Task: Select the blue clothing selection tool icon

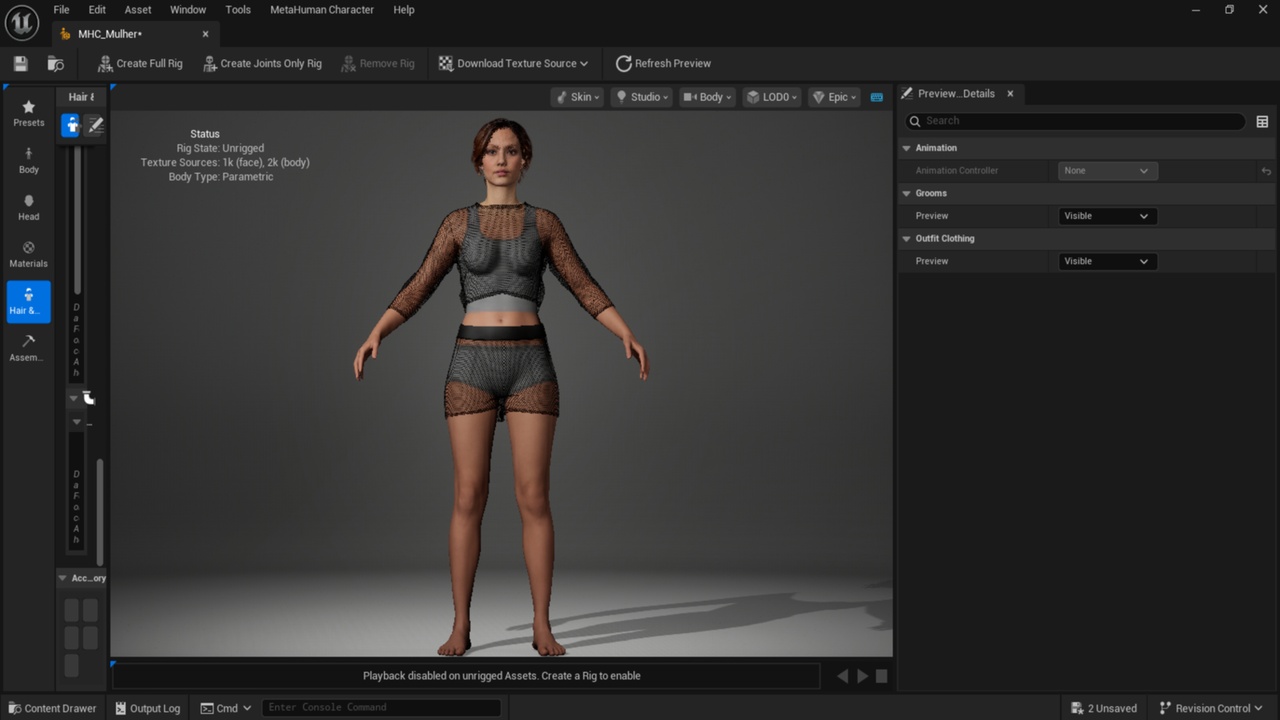Action: (x=71, y=125)
